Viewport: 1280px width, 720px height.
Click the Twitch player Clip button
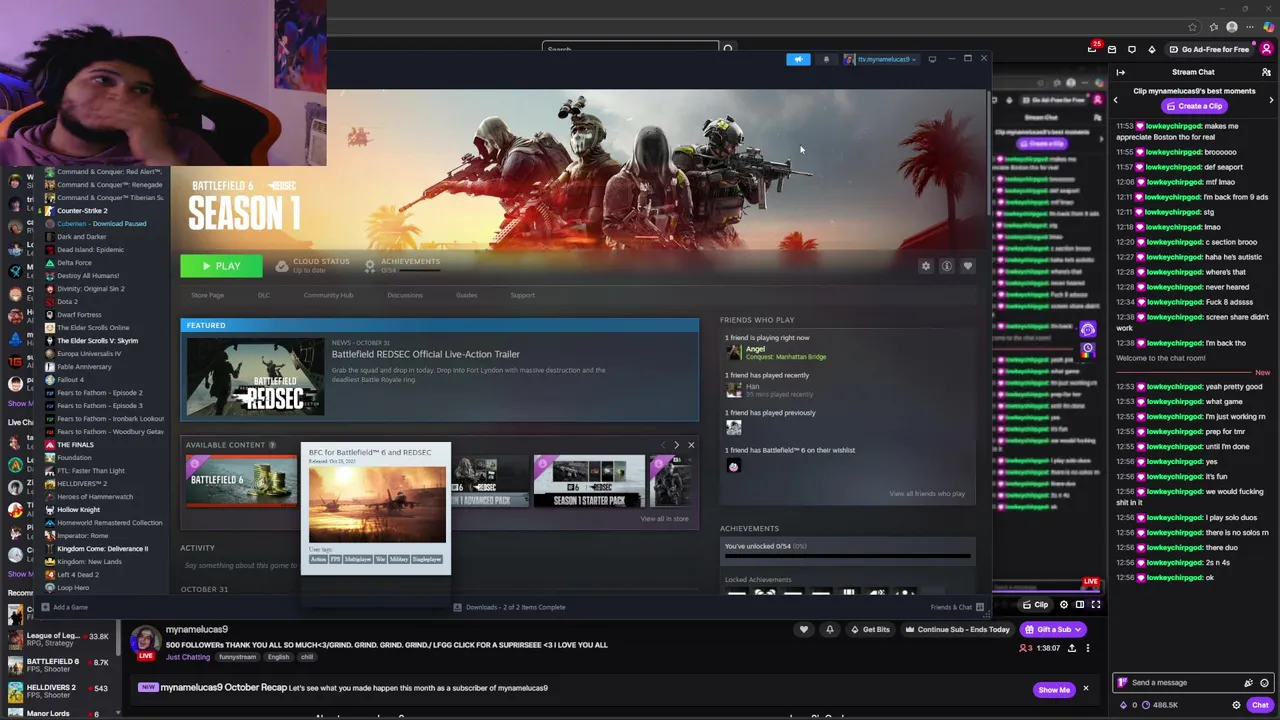(x=1035, y=604)
